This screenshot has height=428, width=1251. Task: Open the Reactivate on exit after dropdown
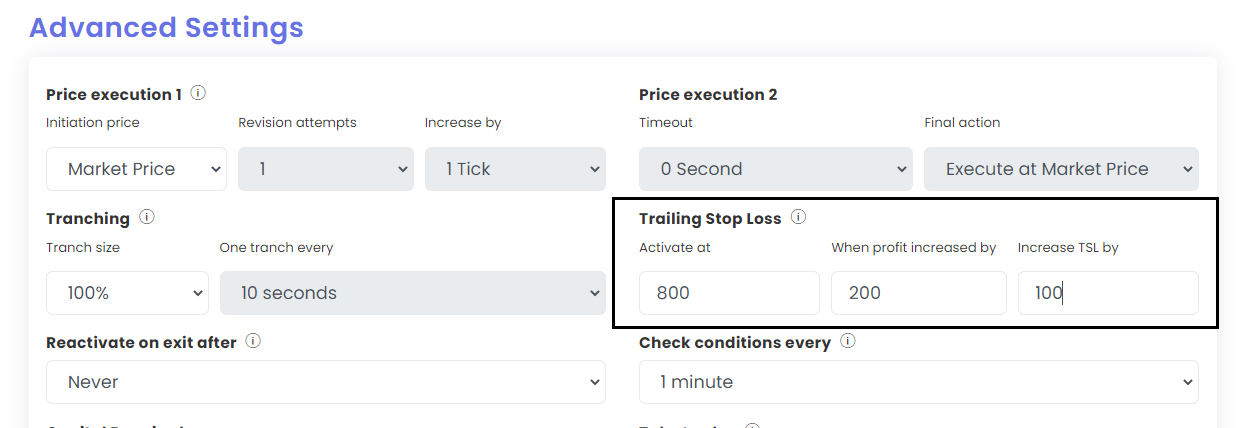click(x=325, y=382)
